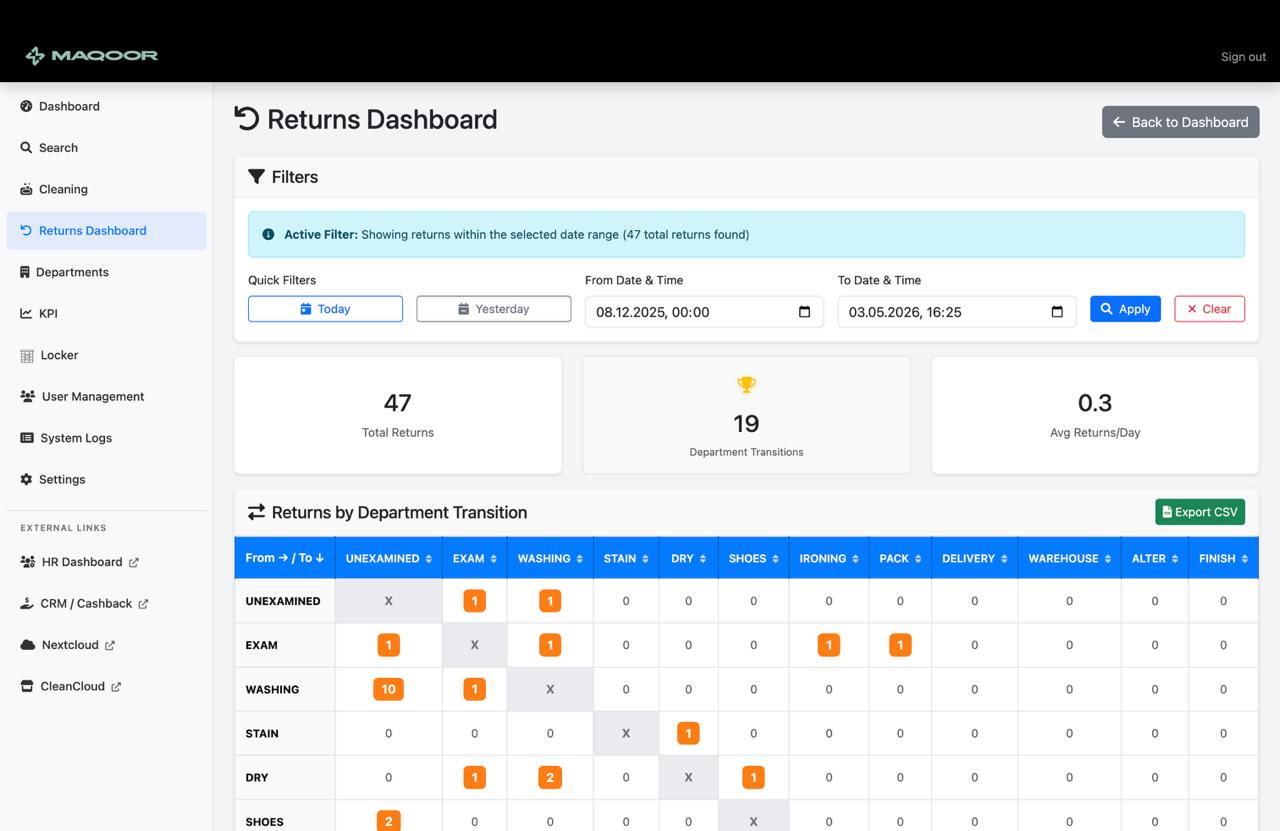The height and width of the screenshot is (831, 1280).
Task: Click the Settings gear icon in sidebar
Action: point(26,479)
